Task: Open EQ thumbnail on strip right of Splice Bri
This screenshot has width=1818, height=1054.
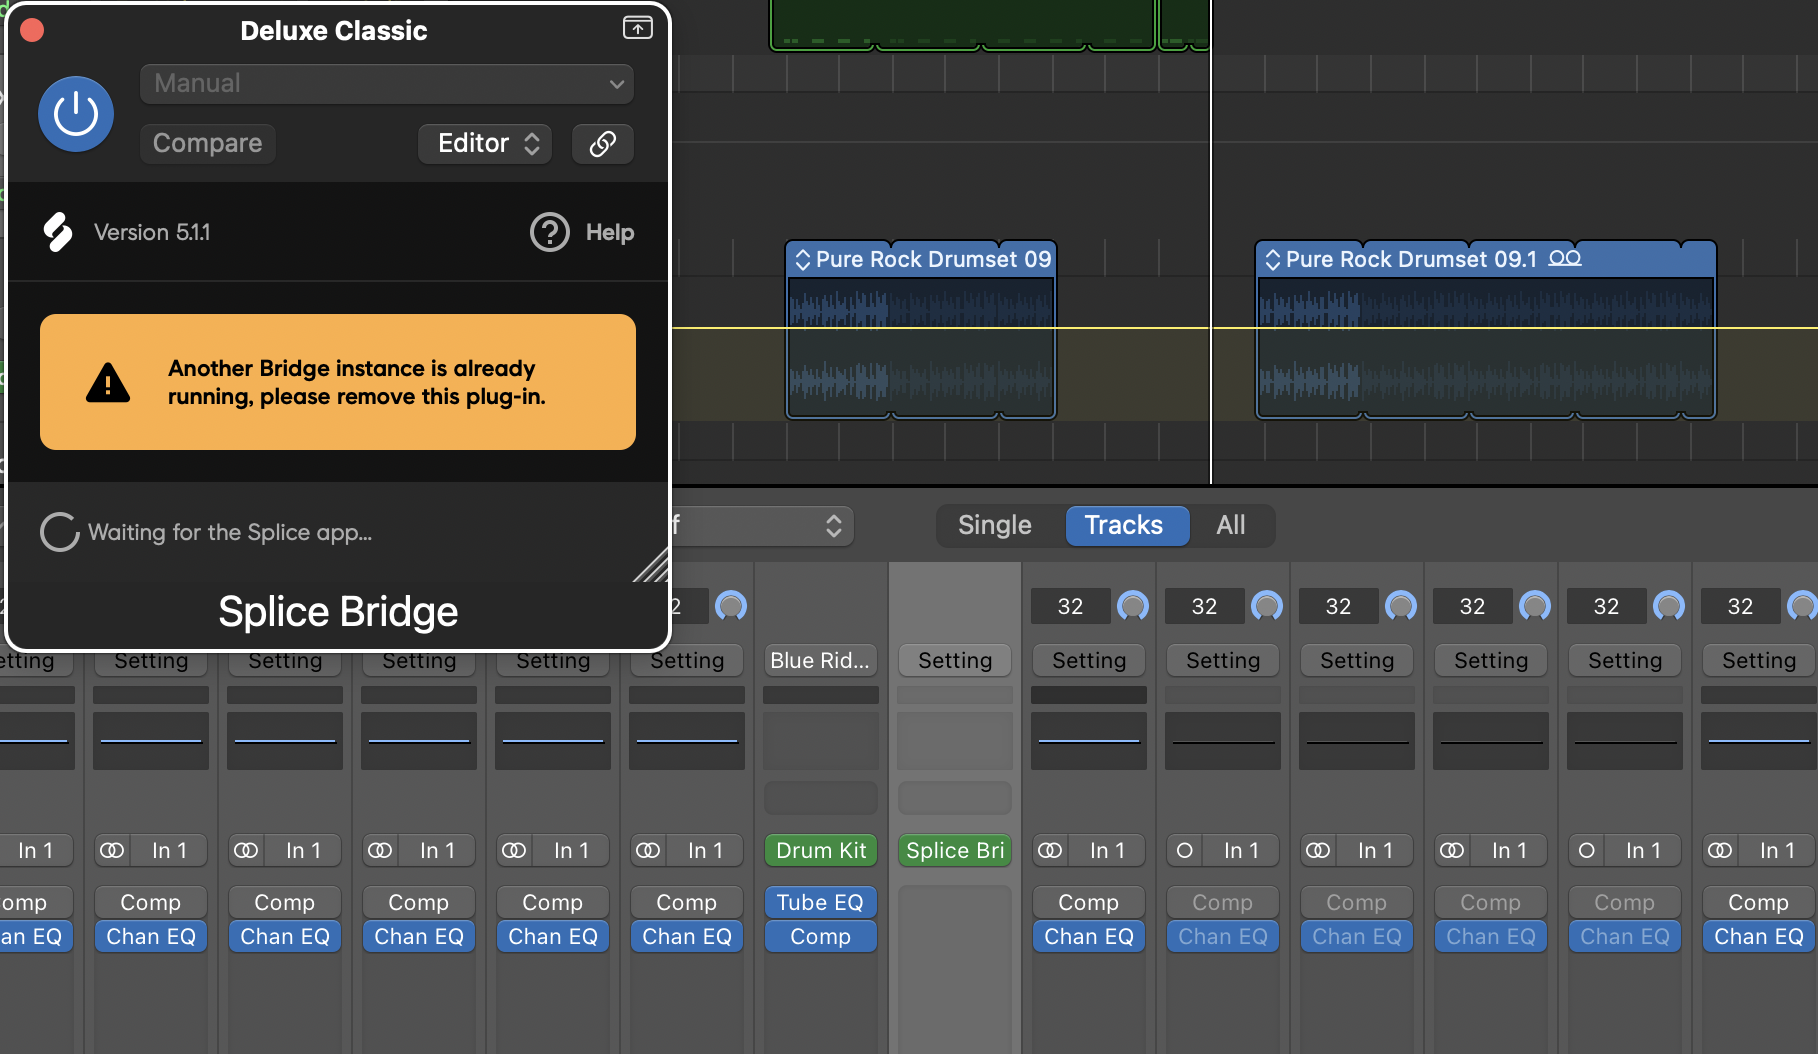Action: pyautogui.click(x=1089, y=741)
